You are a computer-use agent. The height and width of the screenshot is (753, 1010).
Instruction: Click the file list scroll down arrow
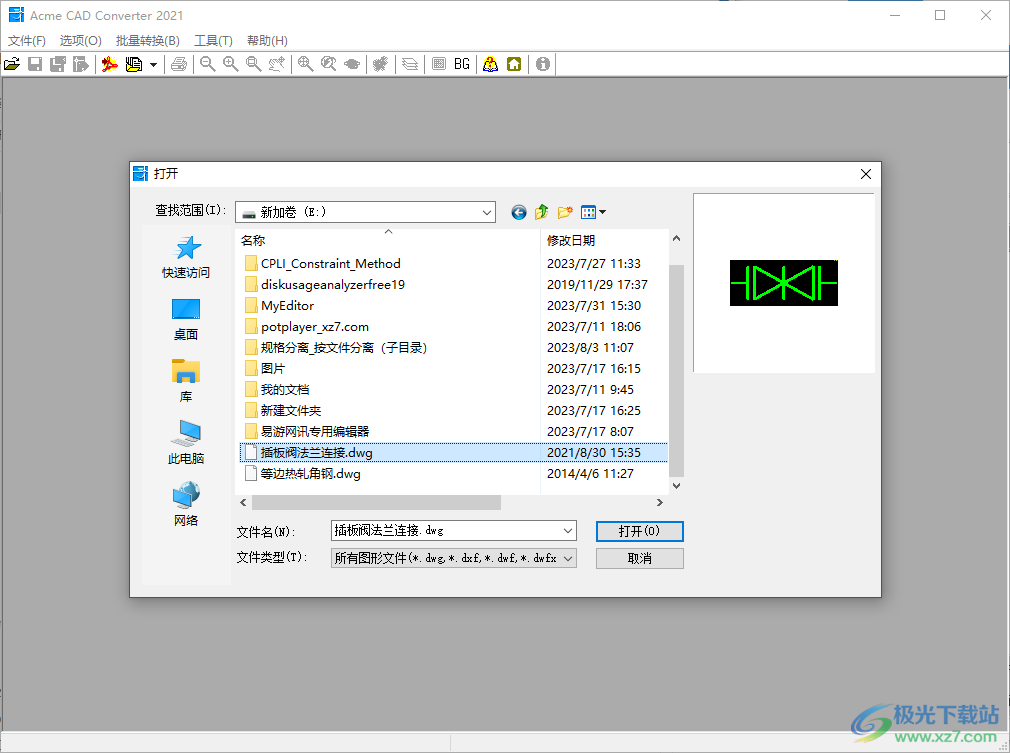point(676,486)
